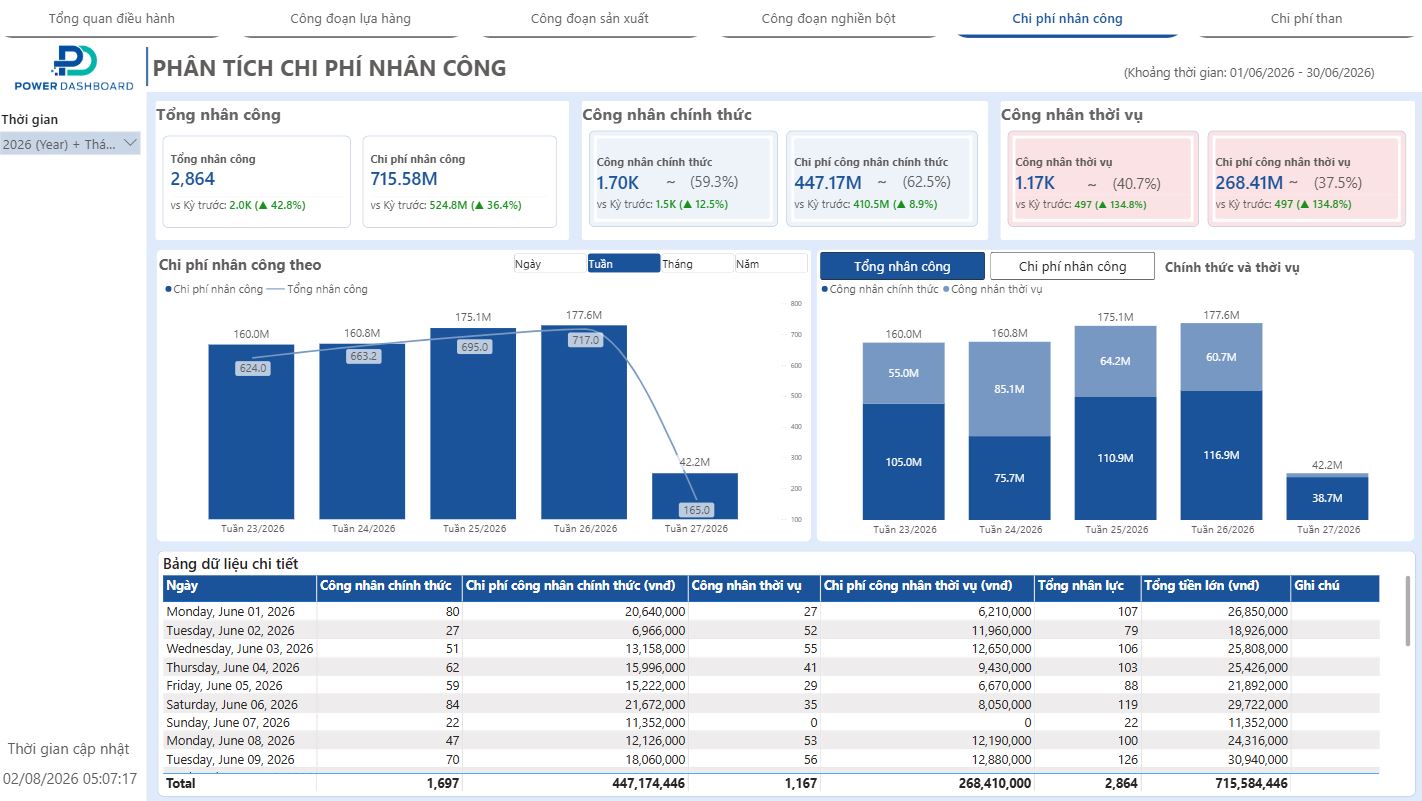The height and width of the screenshot is (801, 1422).
Task: Expand the Thời gian dropdown chevron
Action: click(130, 144)
